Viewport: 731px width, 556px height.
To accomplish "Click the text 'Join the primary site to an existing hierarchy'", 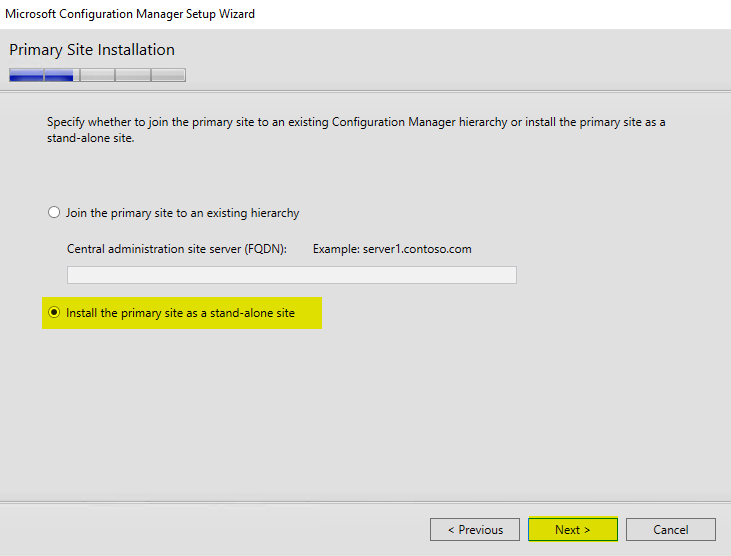I will [182, 213].
